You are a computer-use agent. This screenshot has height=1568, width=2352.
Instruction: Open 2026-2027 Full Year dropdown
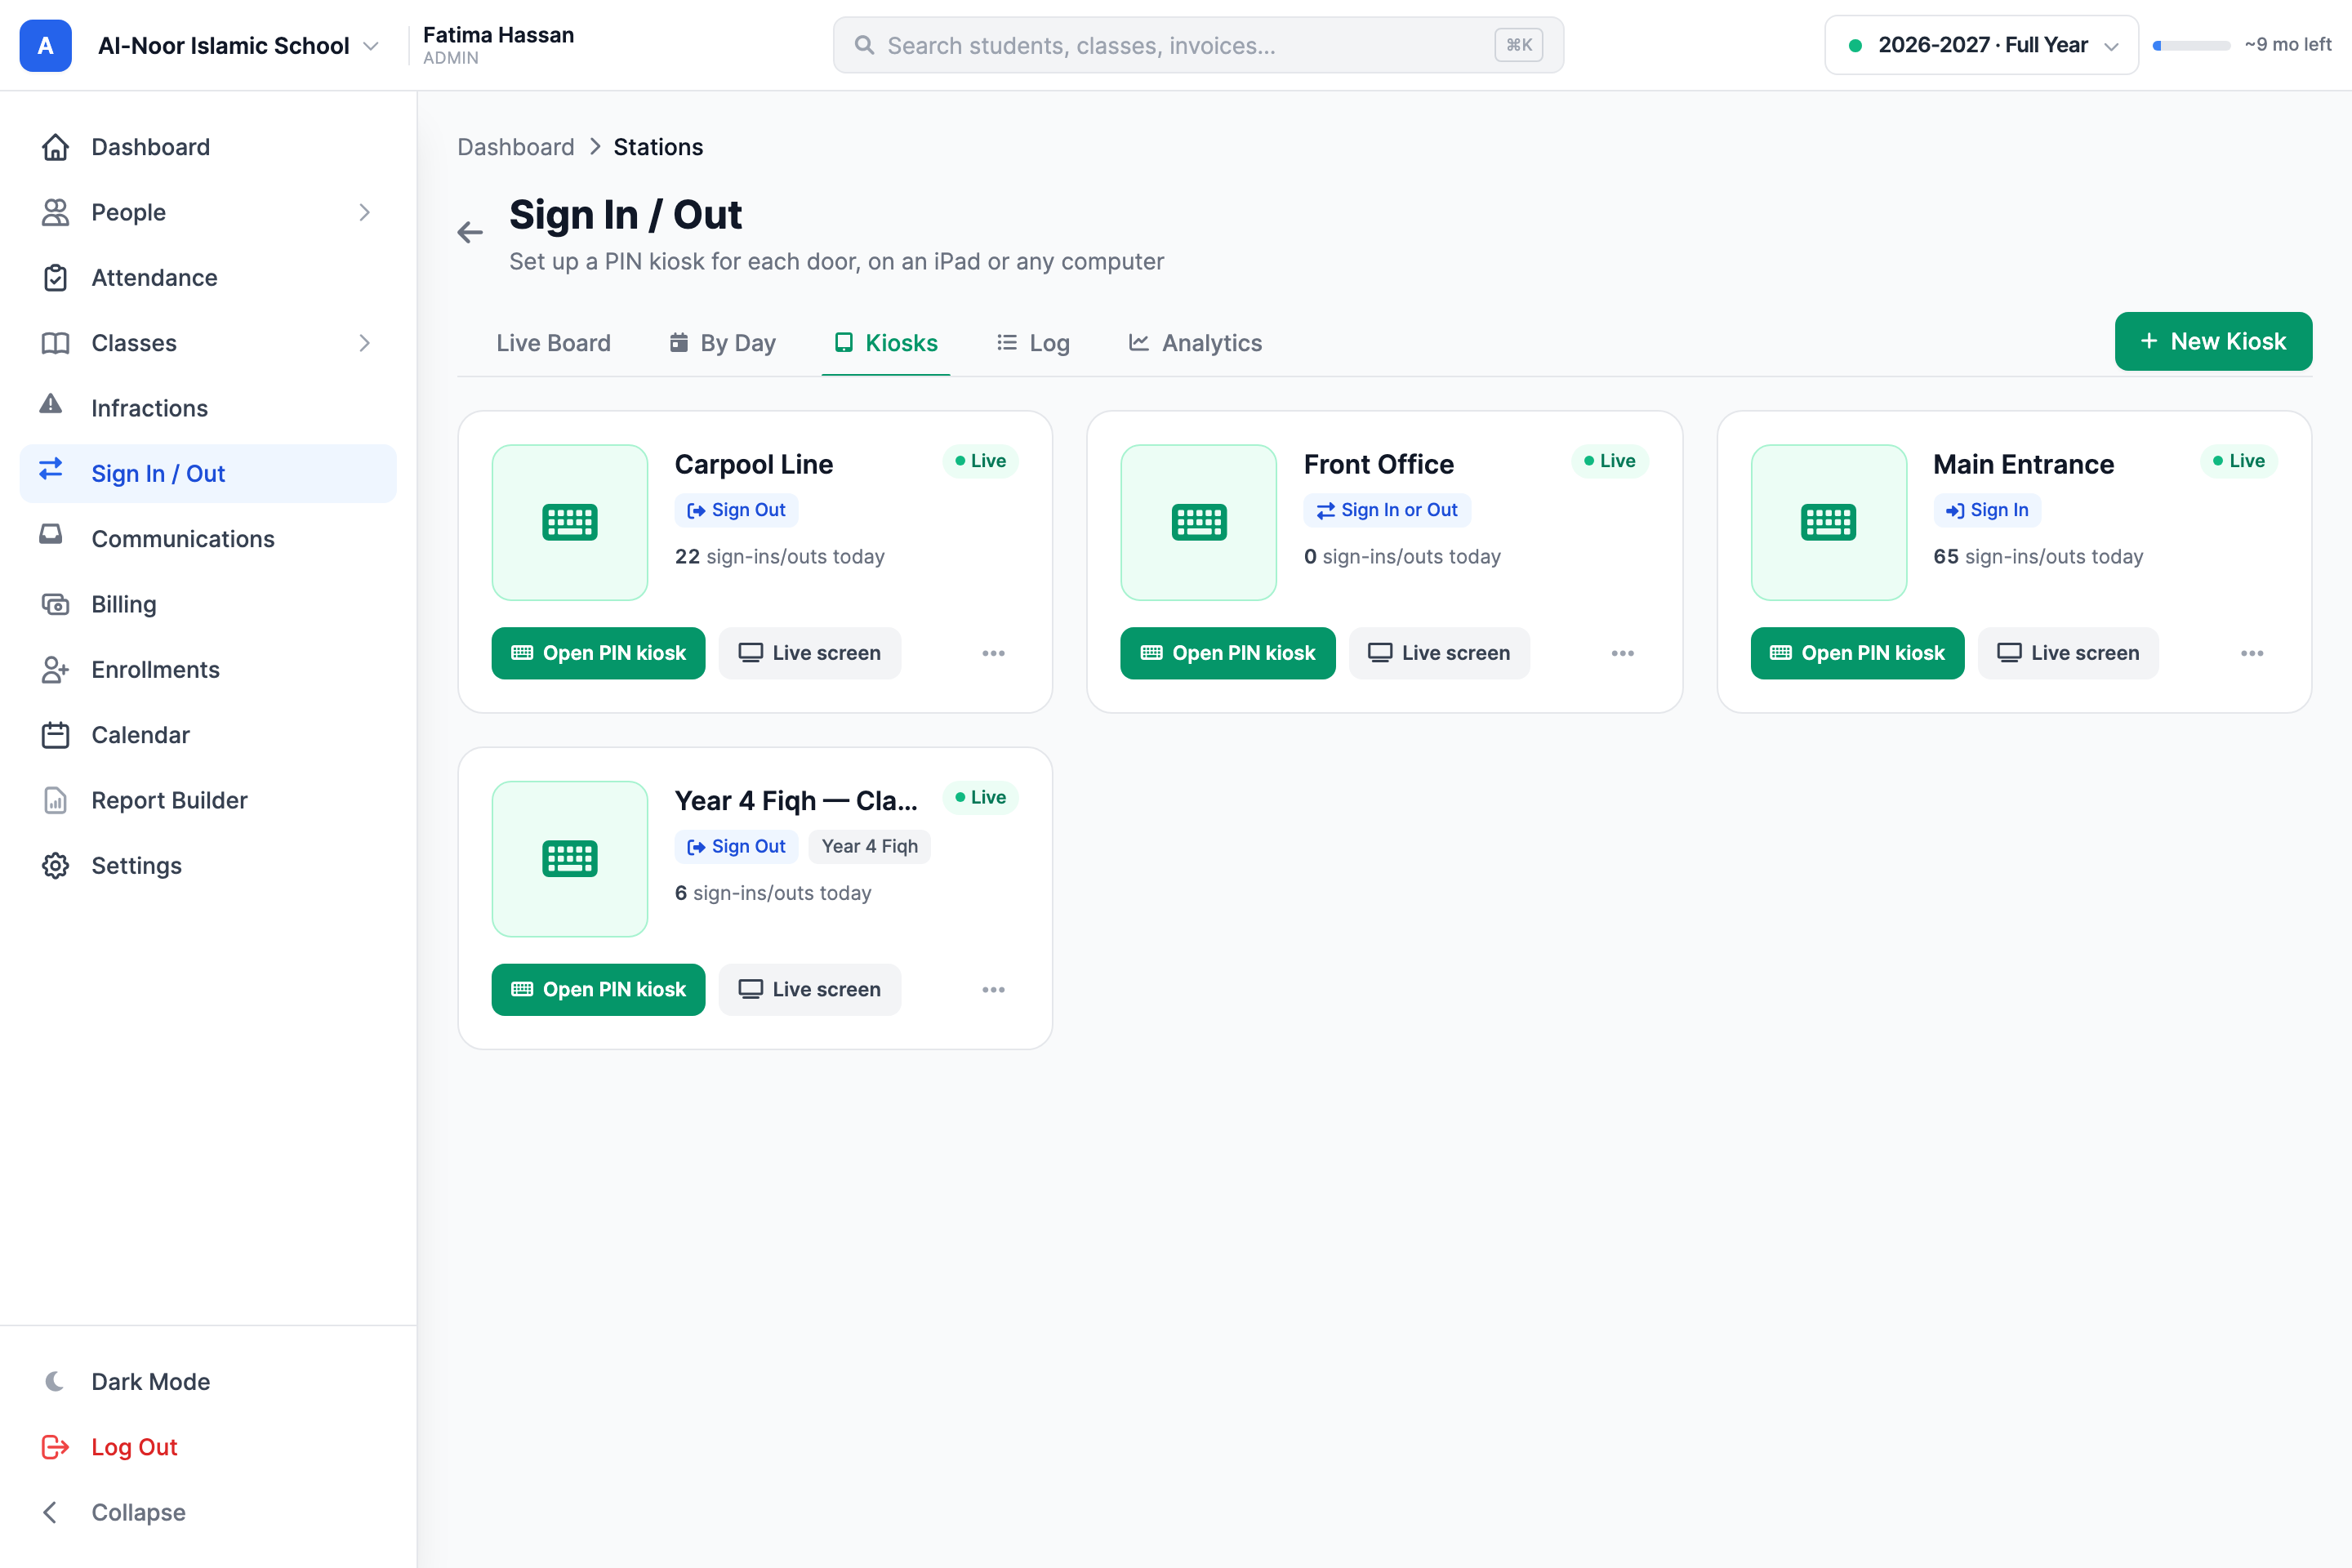point(1981,45)
